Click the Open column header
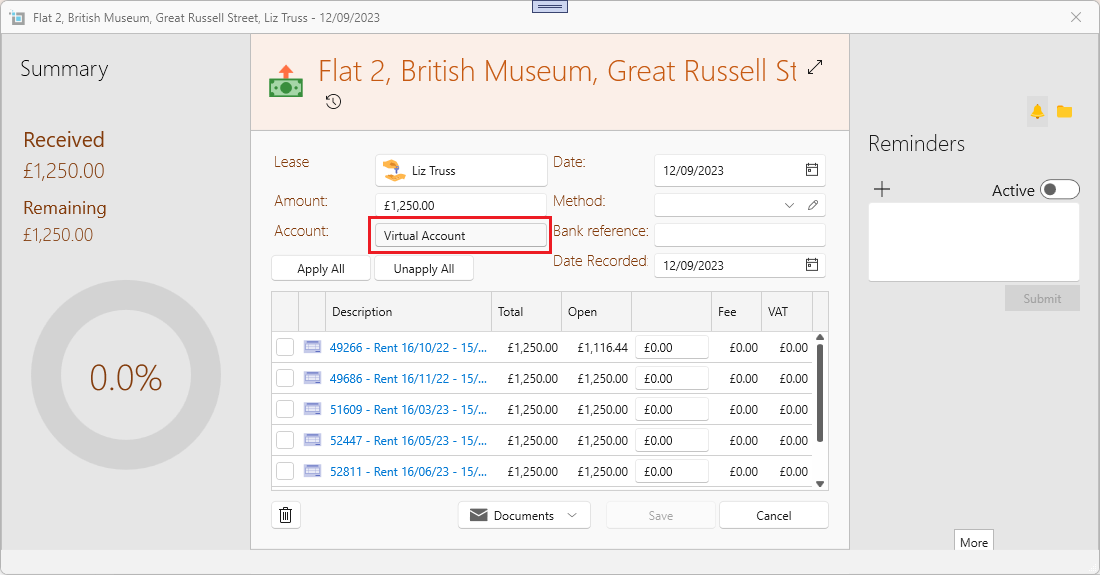Viewport: 1100px width, 575px height. click(582, 312)
